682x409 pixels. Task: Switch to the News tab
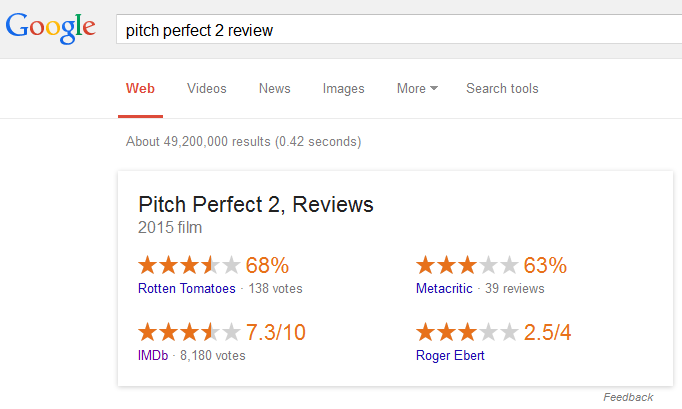coord(274,89)
